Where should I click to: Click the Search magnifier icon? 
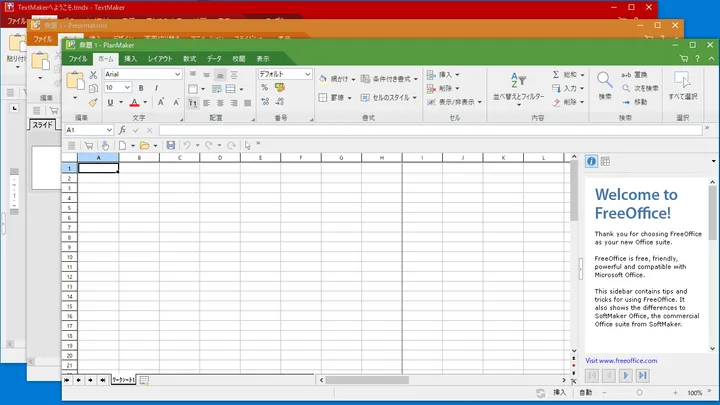pyautogui.click(x=605, y=81)
